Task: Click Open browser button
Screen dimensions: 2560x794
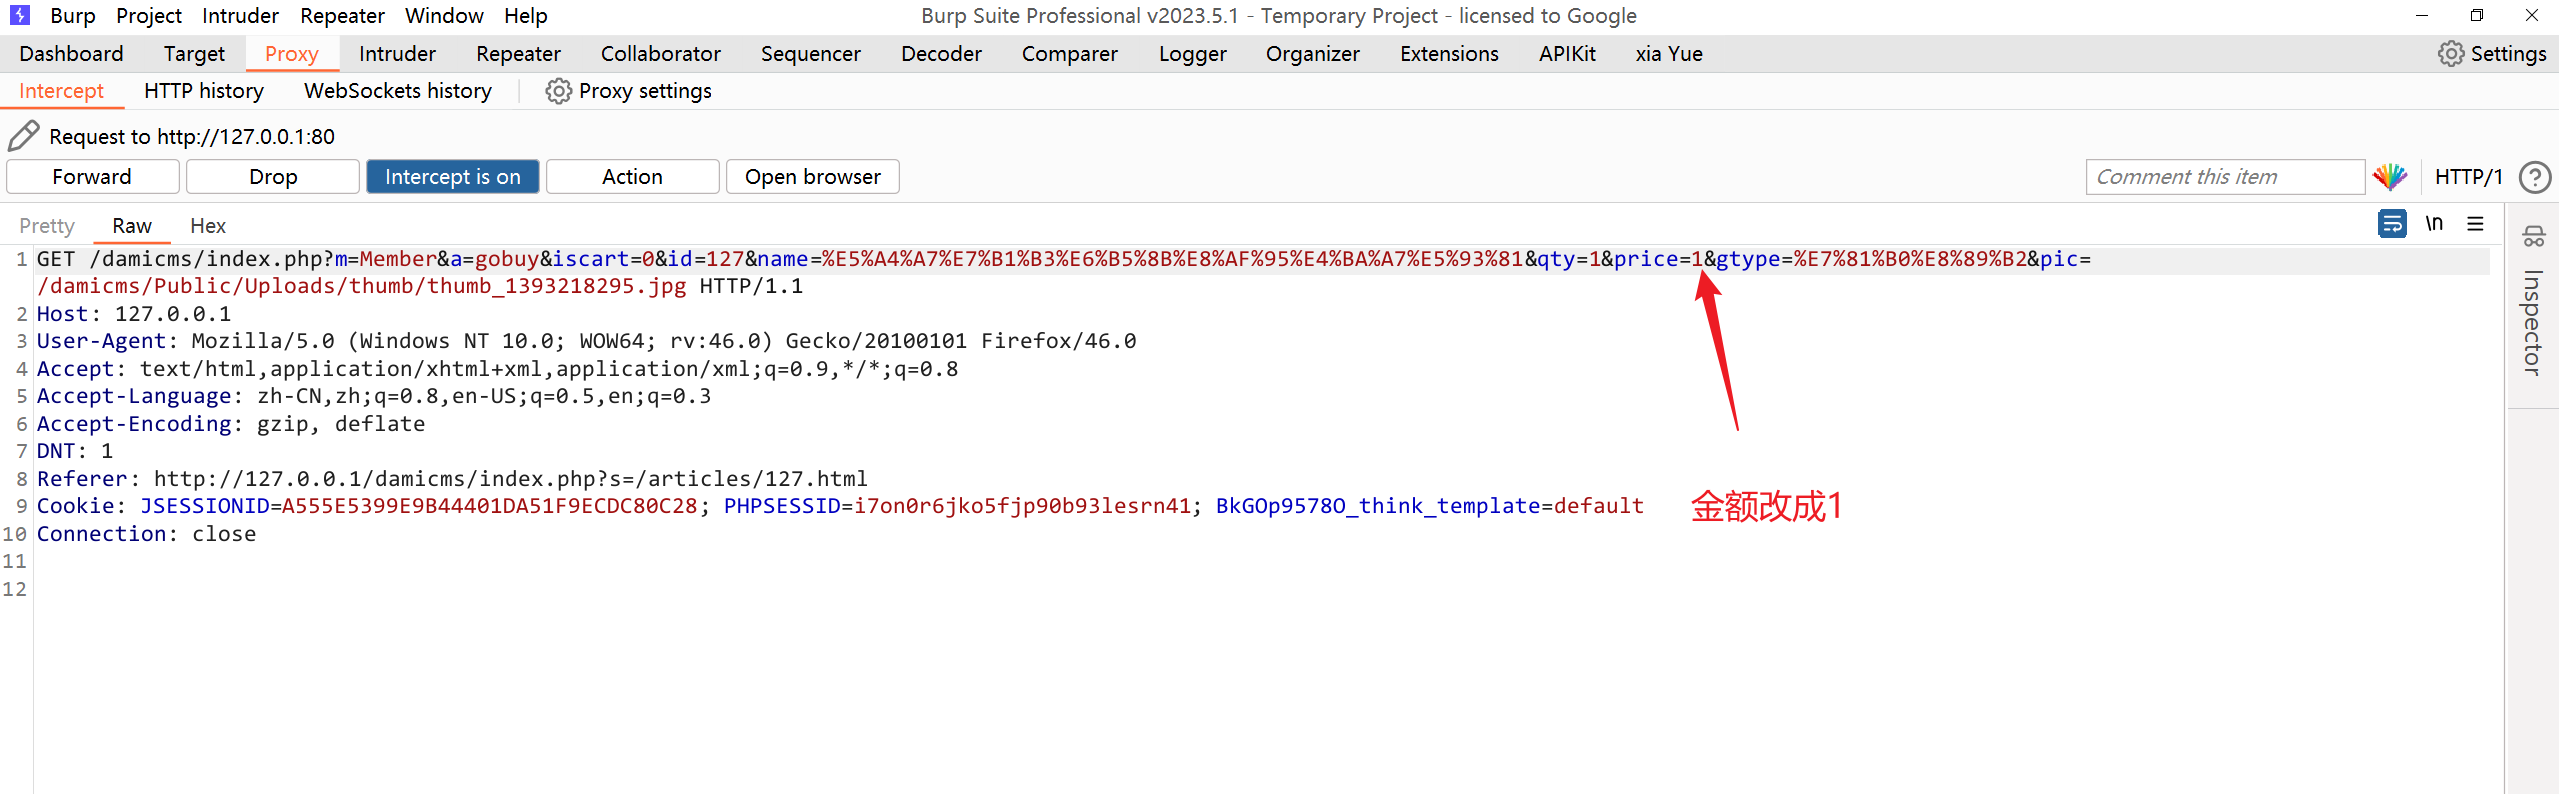Action: tap(813, 177)
